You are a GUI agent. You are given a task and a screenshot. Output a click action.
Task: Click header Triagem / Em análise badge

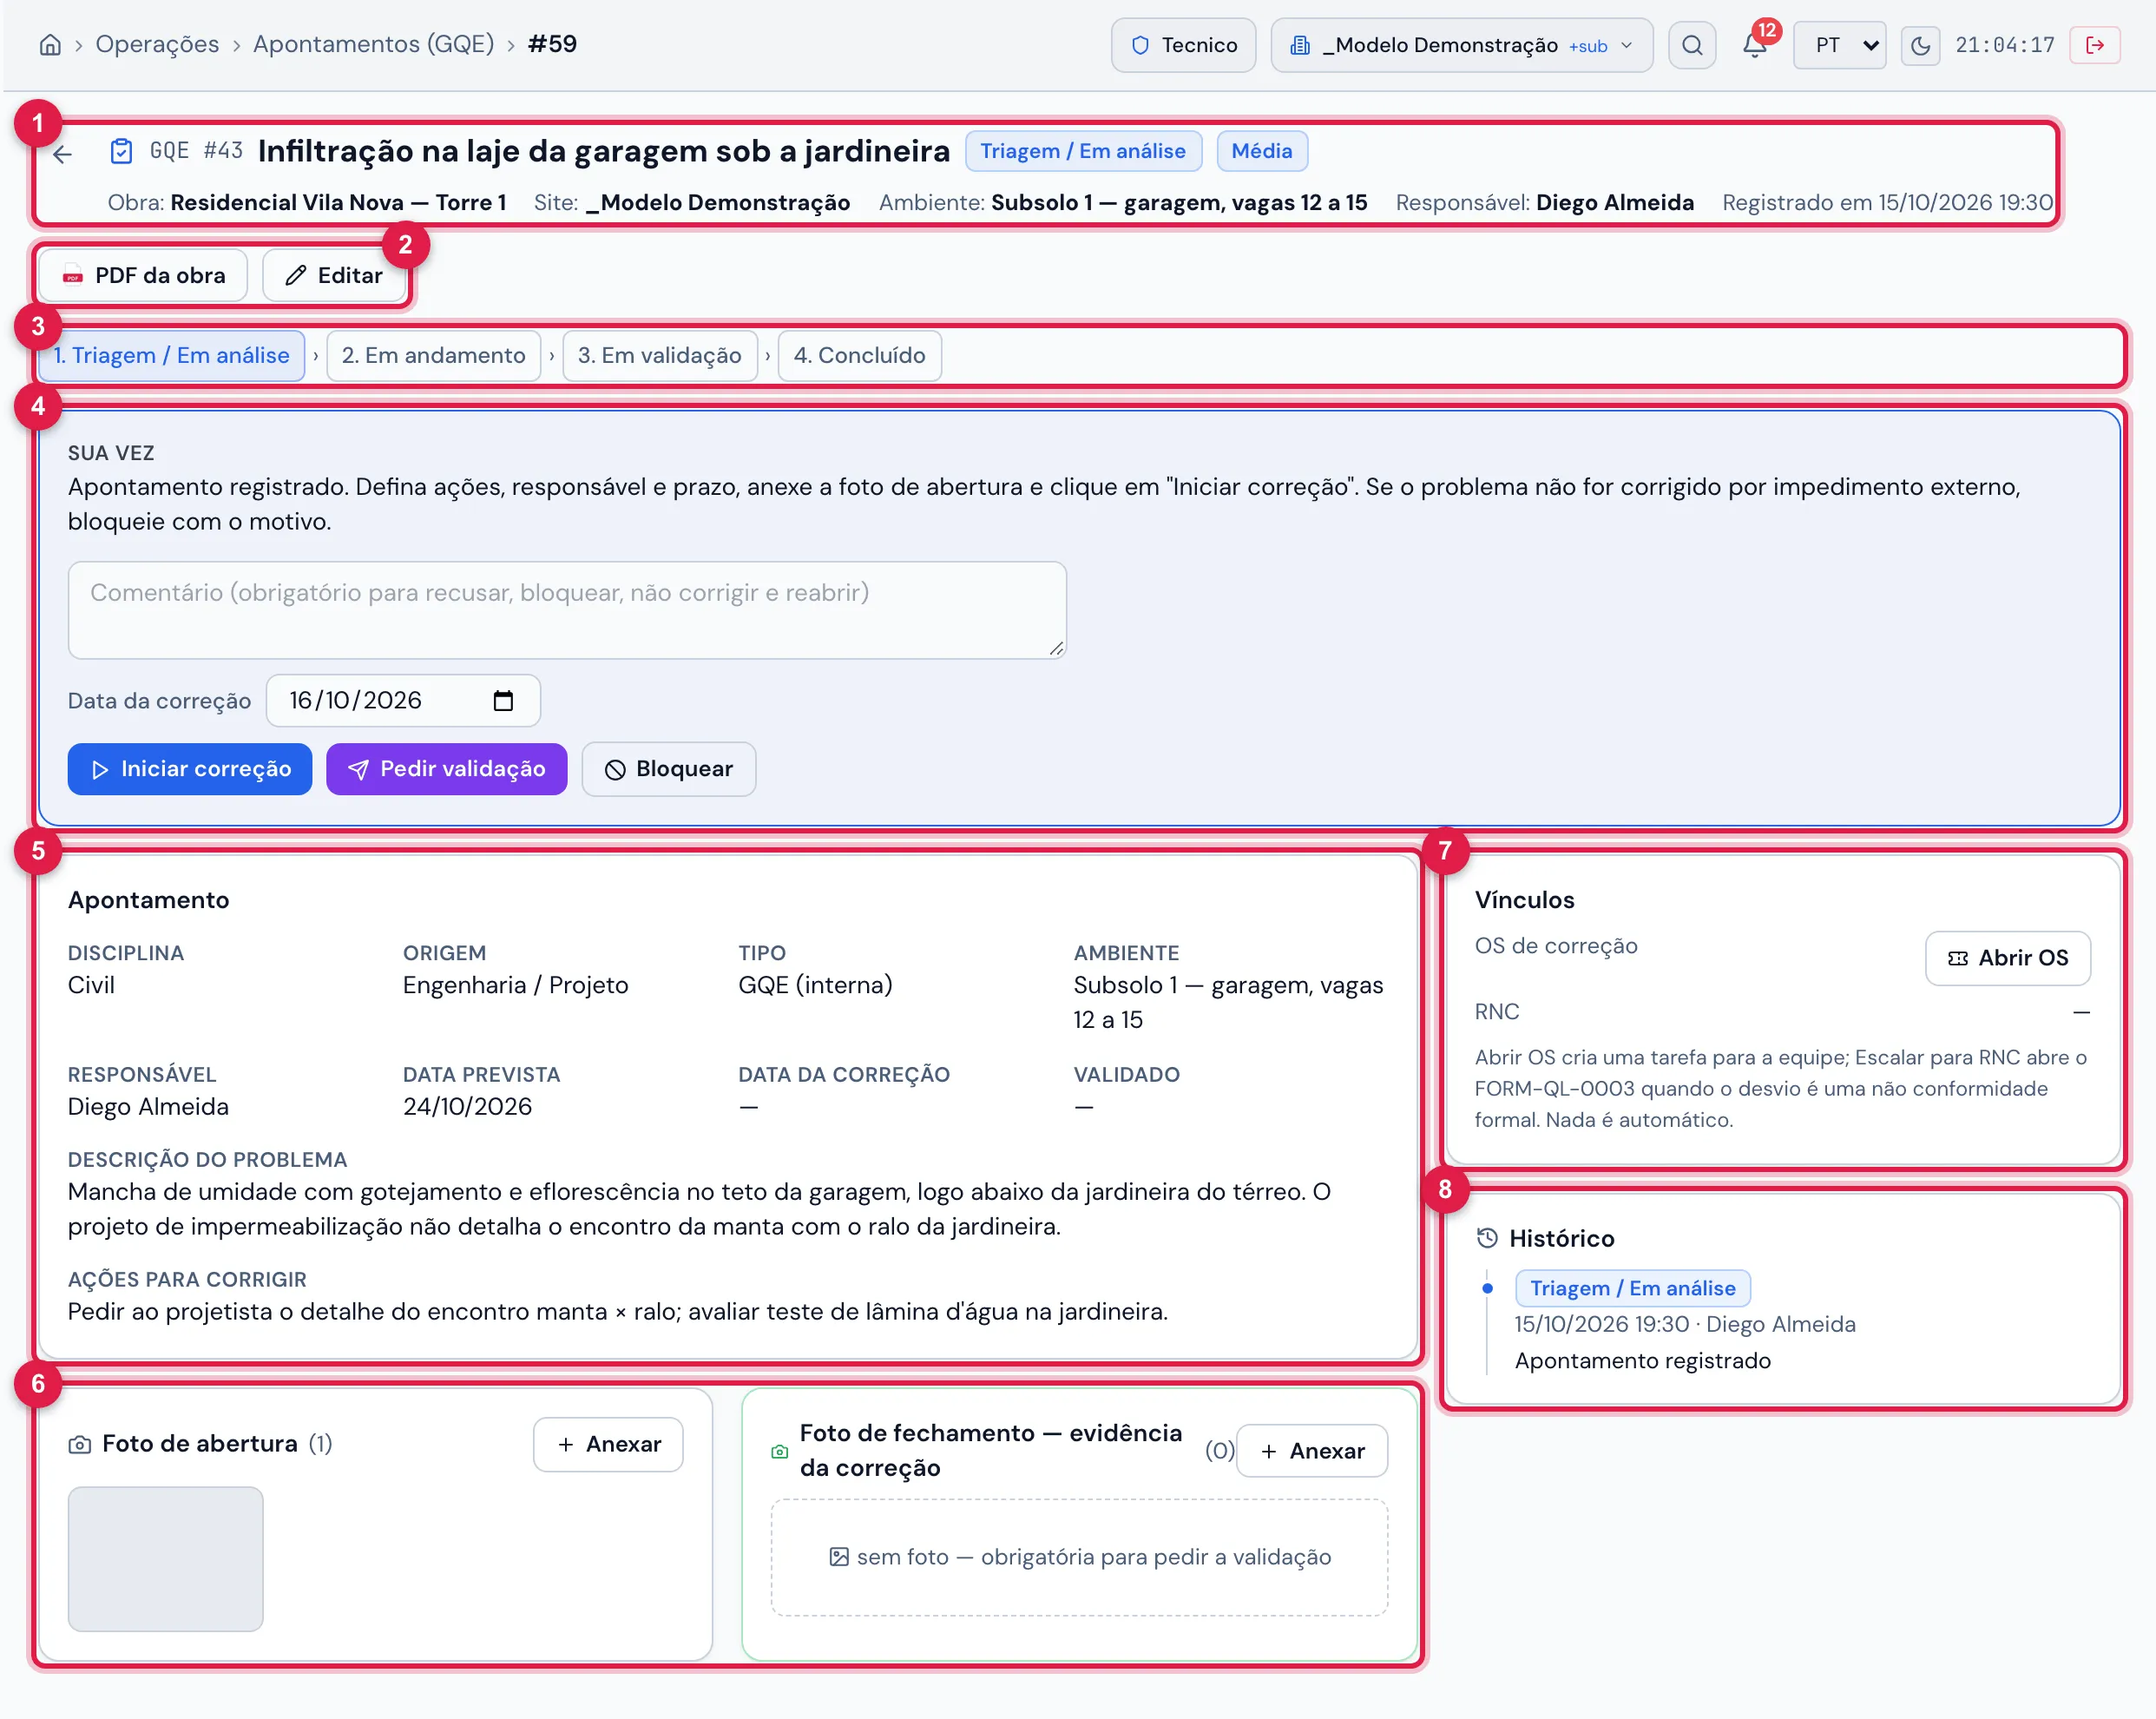[1083, 151]
